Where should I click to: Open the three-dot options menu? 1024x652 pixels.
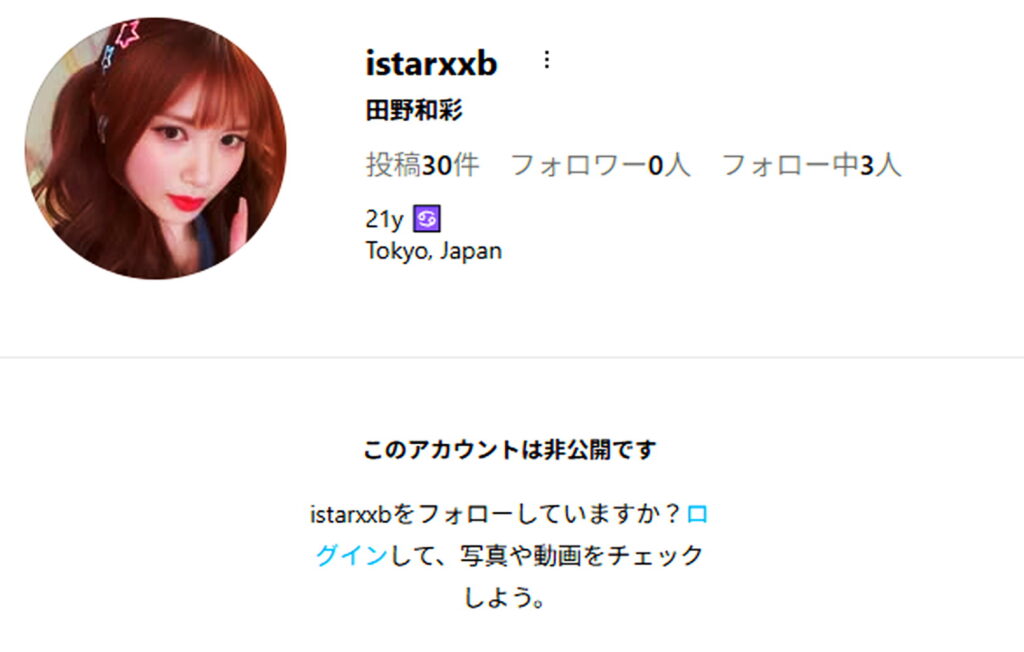[x=547, y=60]
